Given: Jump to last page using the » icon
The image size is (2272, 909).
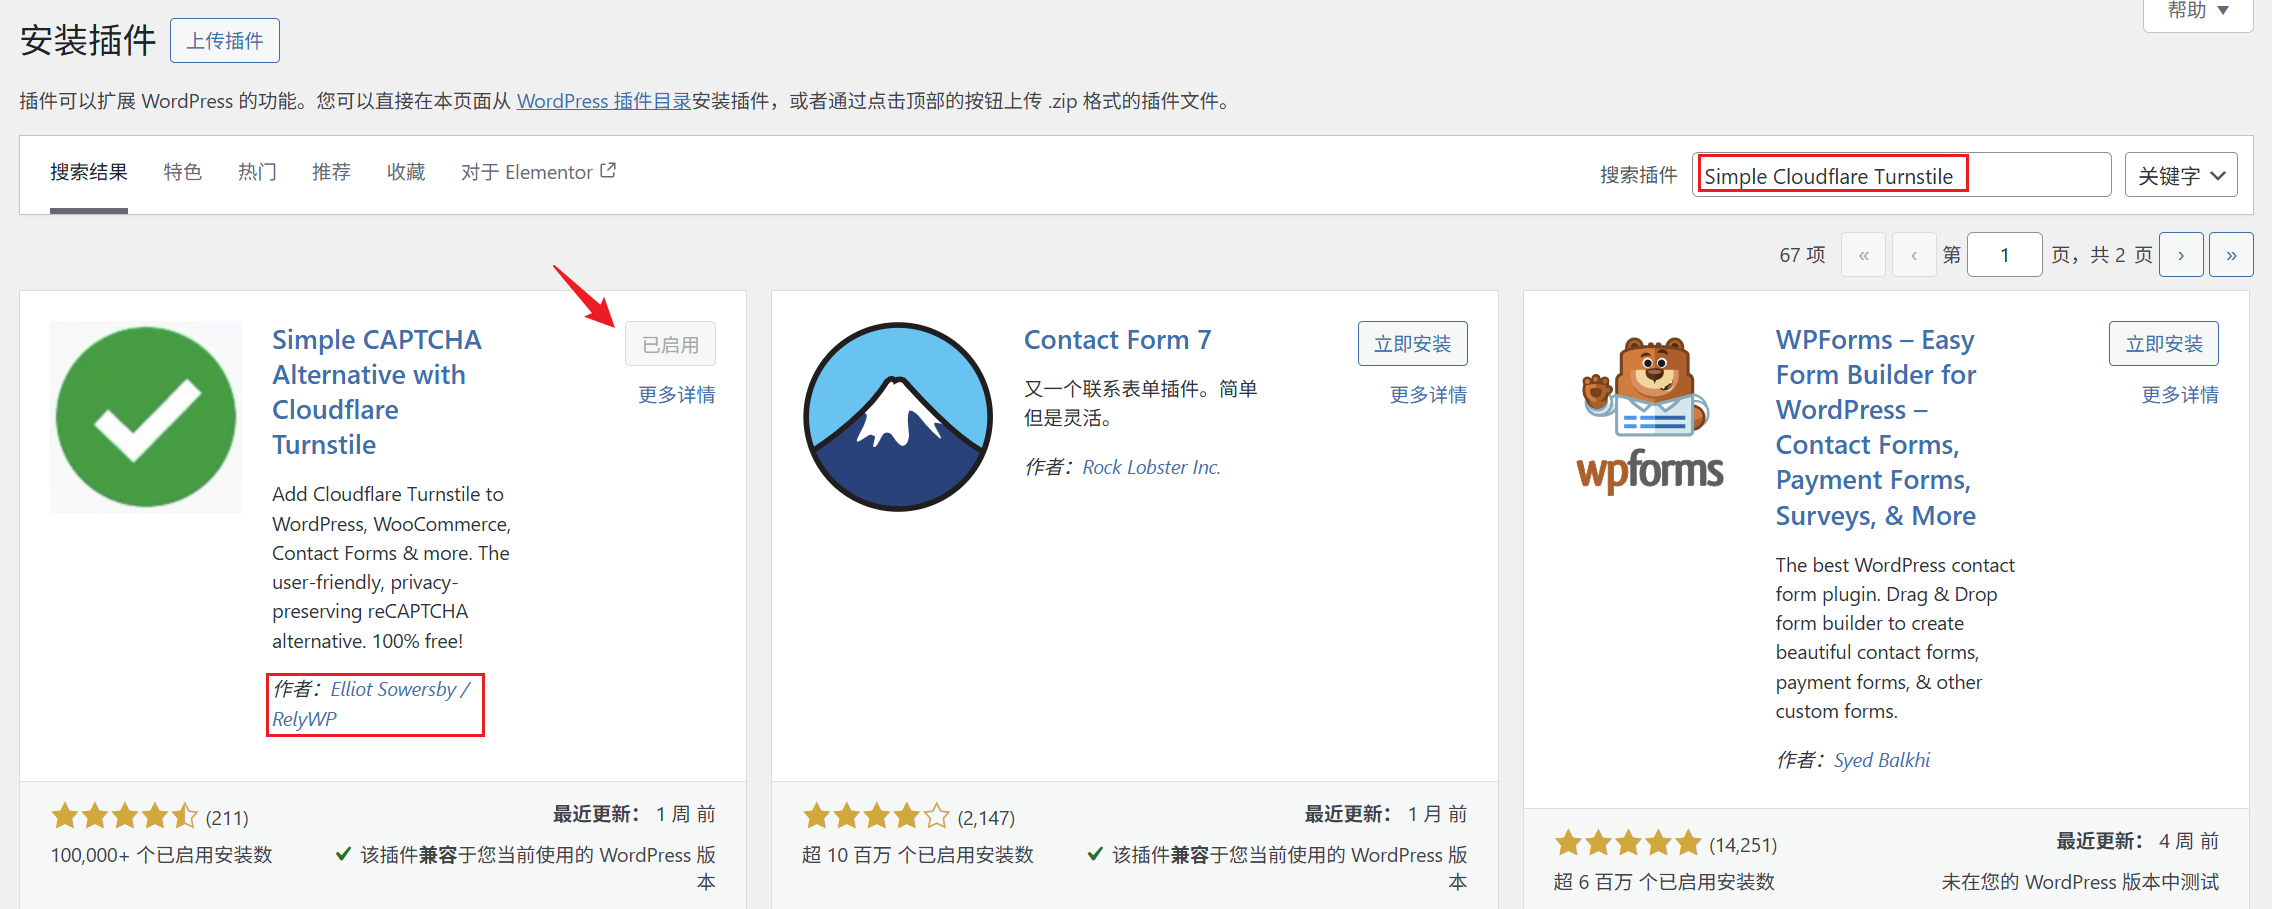Looking at the screenshot, I should 2231,254.
